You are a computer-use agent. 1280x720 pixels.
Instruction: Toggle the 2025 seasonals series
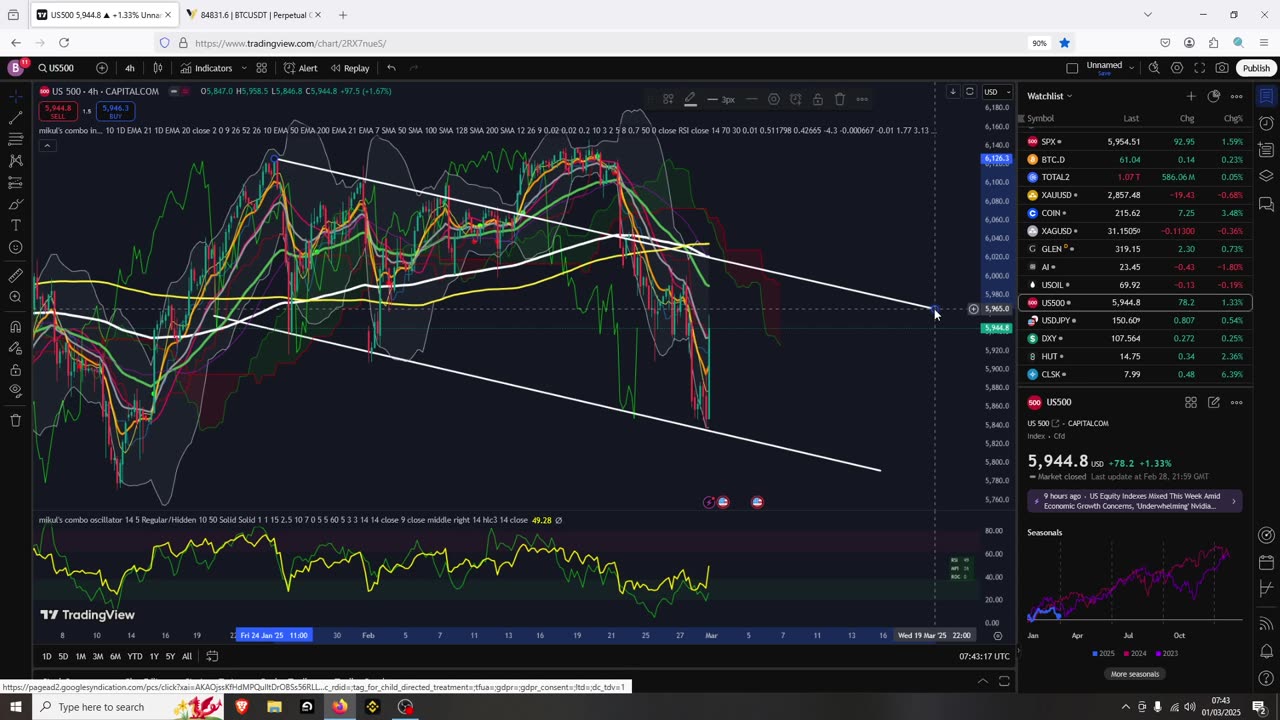tap(1103, 653)
